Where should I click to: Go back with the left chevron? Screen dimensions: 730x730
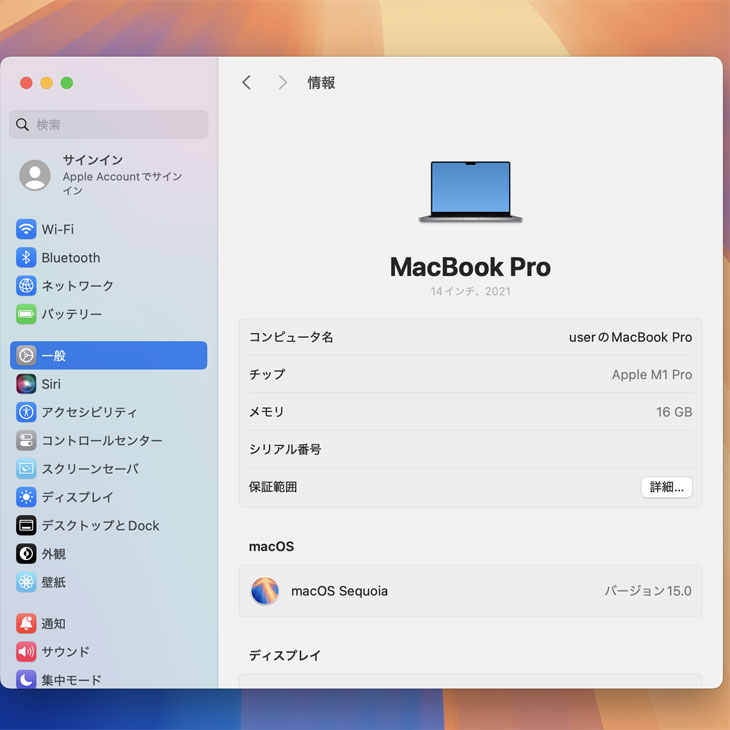[x=247, y=82]
